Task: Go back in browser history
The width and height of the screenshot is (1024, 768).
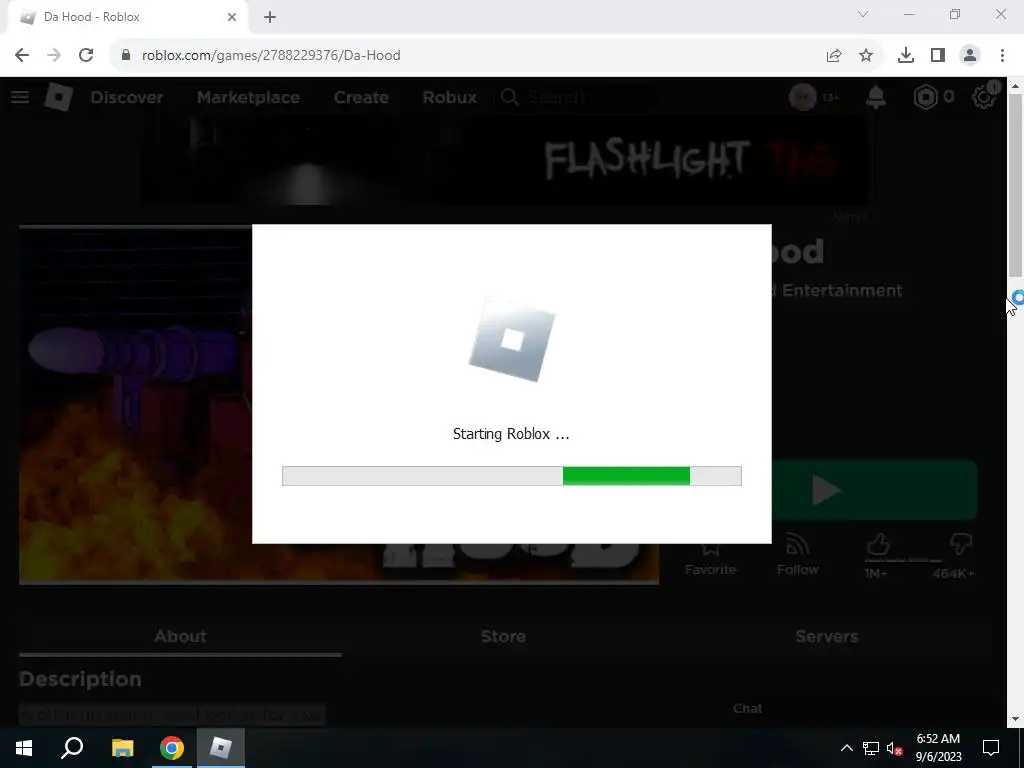Action: click(22, 55)
